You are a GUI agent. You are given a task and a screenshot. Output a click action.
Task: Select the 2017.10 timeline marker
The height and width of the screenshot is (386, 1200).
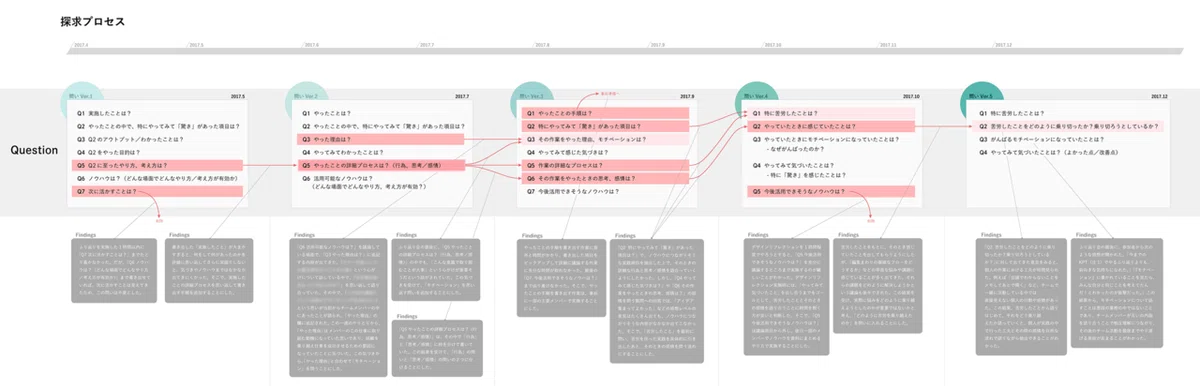pos(772,45)
